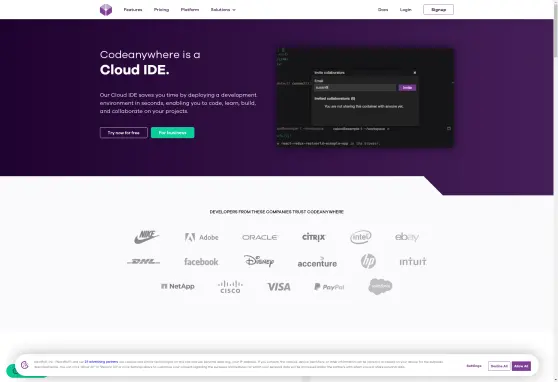Viewport: 558px width, 382px height.
Task: Click the Cisco logo
Action: point(230,287)
